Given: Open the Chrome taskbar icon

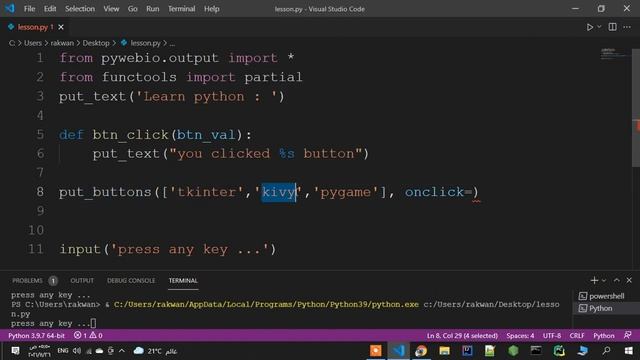Looking at the screenshot, I should [421, 351].
